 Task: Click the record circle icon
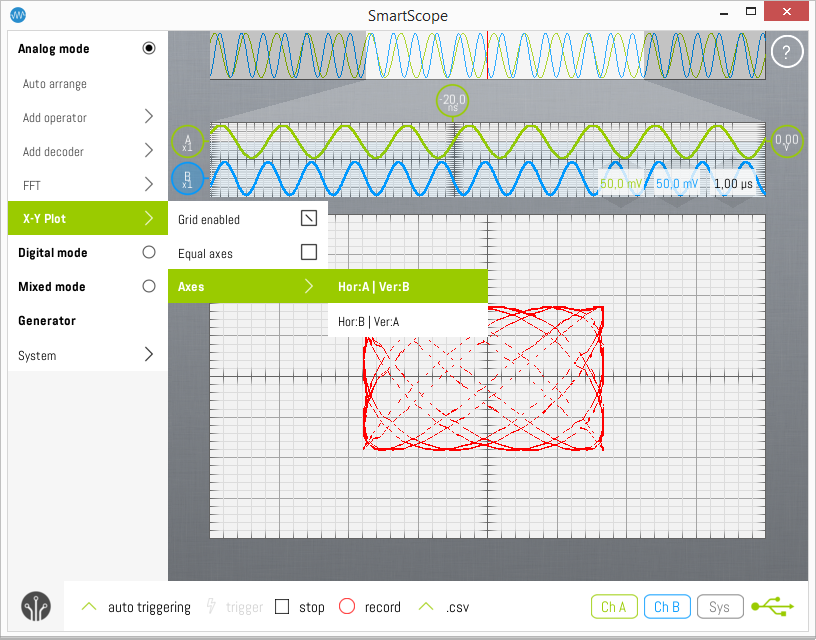(347, 607)
